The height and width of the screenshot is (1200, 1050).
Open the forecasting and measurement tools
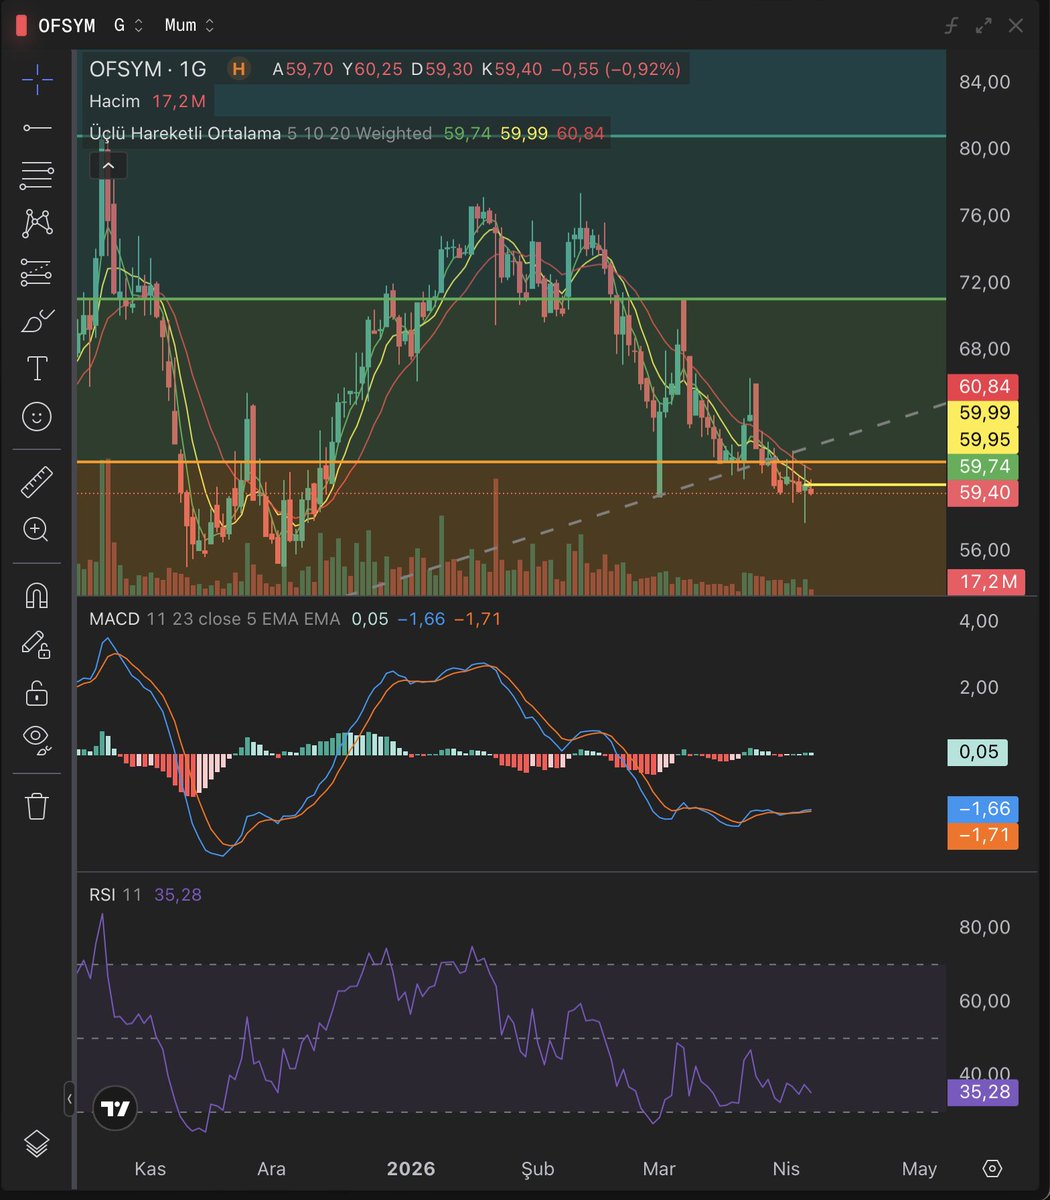tap(37, 271)
